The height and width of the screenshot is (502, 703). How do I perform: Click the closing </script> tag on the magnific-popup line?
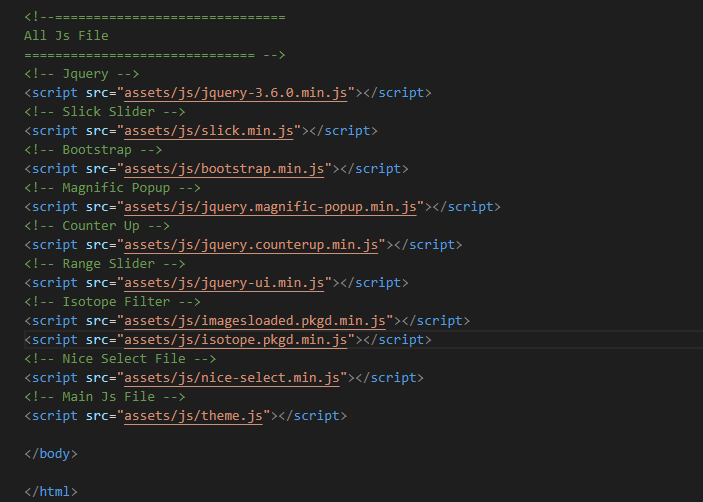(467, 207)
